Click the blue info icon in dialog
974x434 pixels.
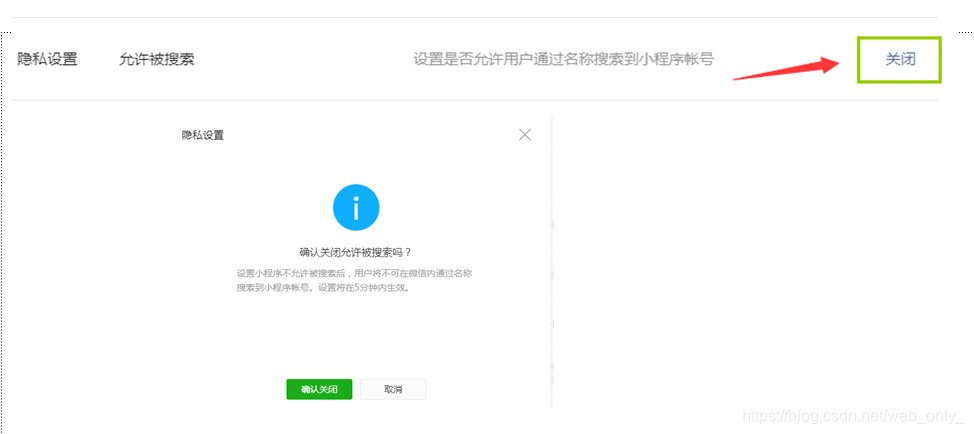click(x=356, y=208)
